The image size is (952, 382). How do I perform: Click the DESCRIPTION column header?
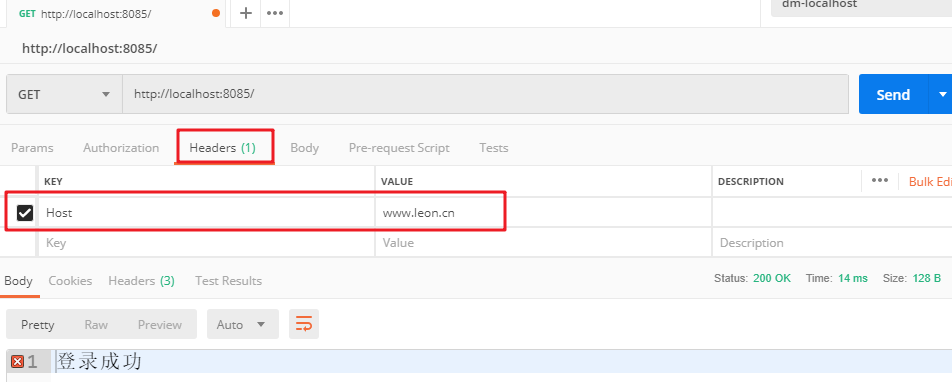(x=750, y=181)
